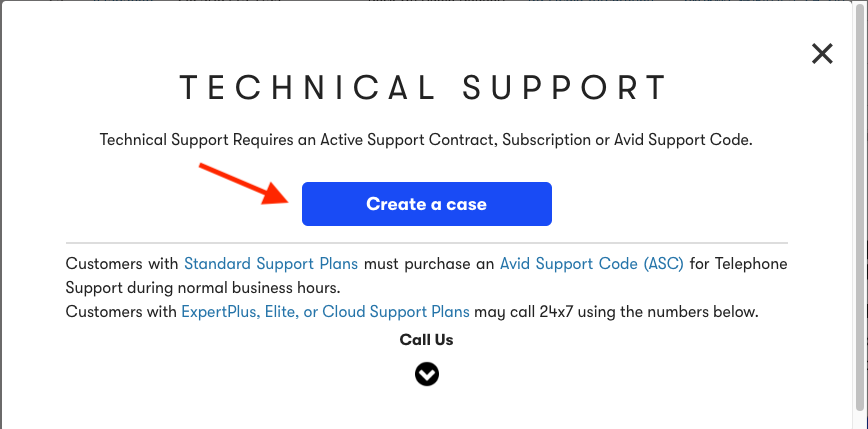The height and width of the screenshot is (429, 868).
Task: Click the word SUPPORT in the dialog title
Action: click(x=565, y=87)
